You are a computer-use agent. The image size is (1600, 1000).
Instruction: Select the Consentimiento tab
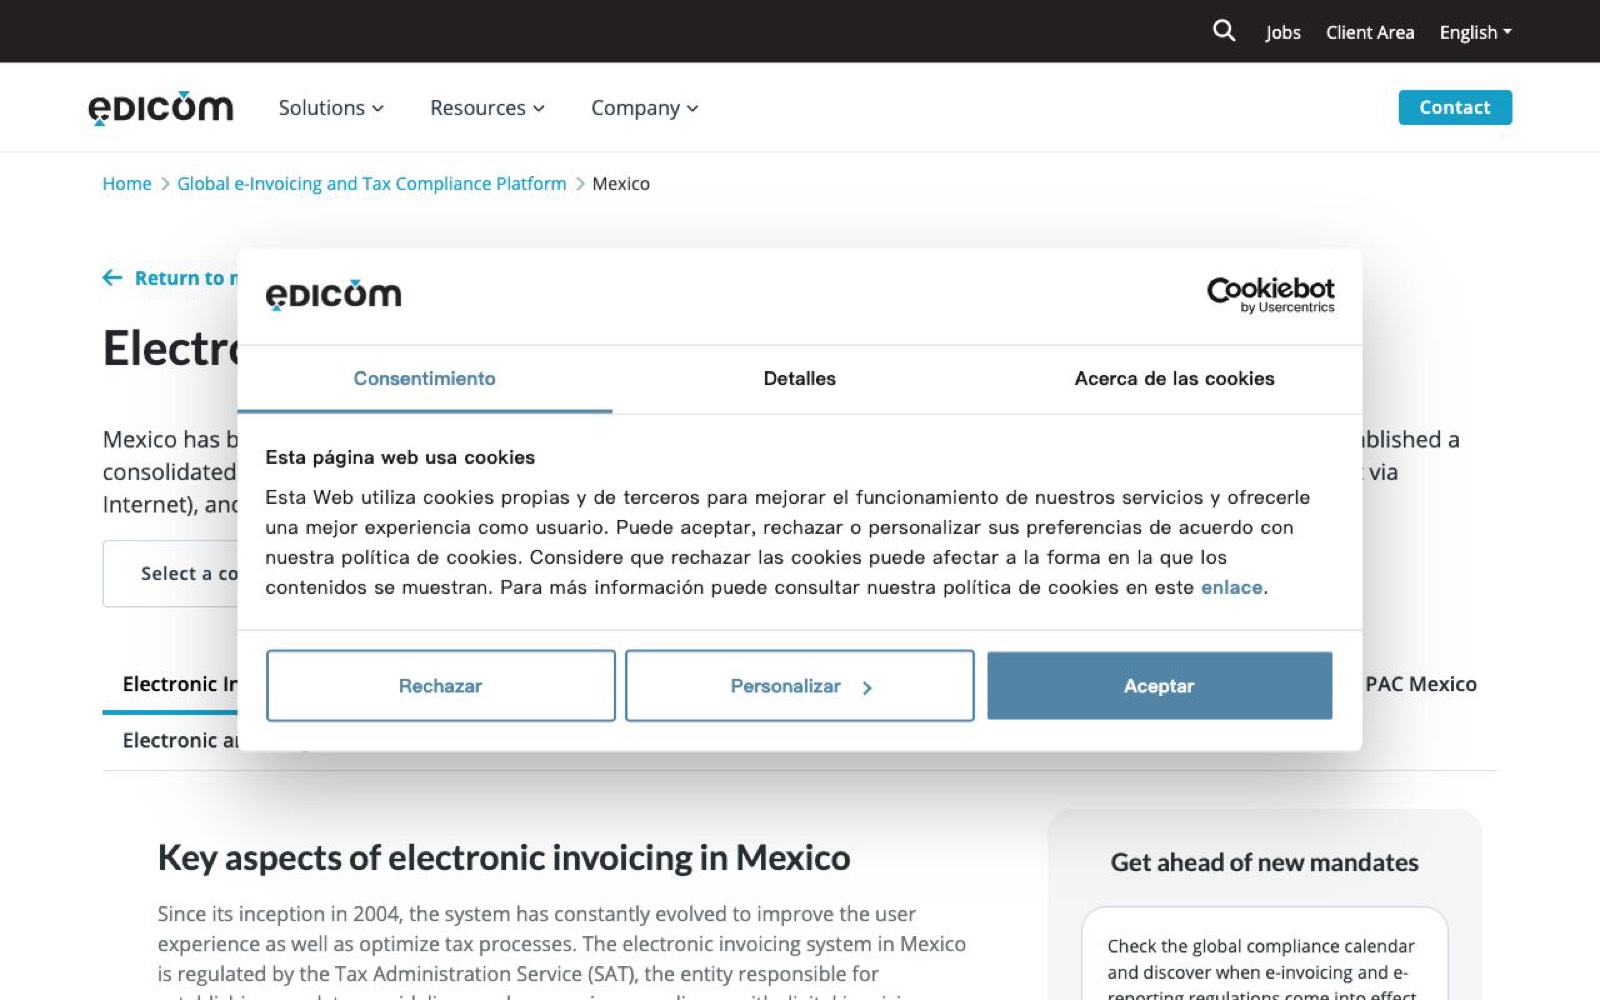coord(424,379)
